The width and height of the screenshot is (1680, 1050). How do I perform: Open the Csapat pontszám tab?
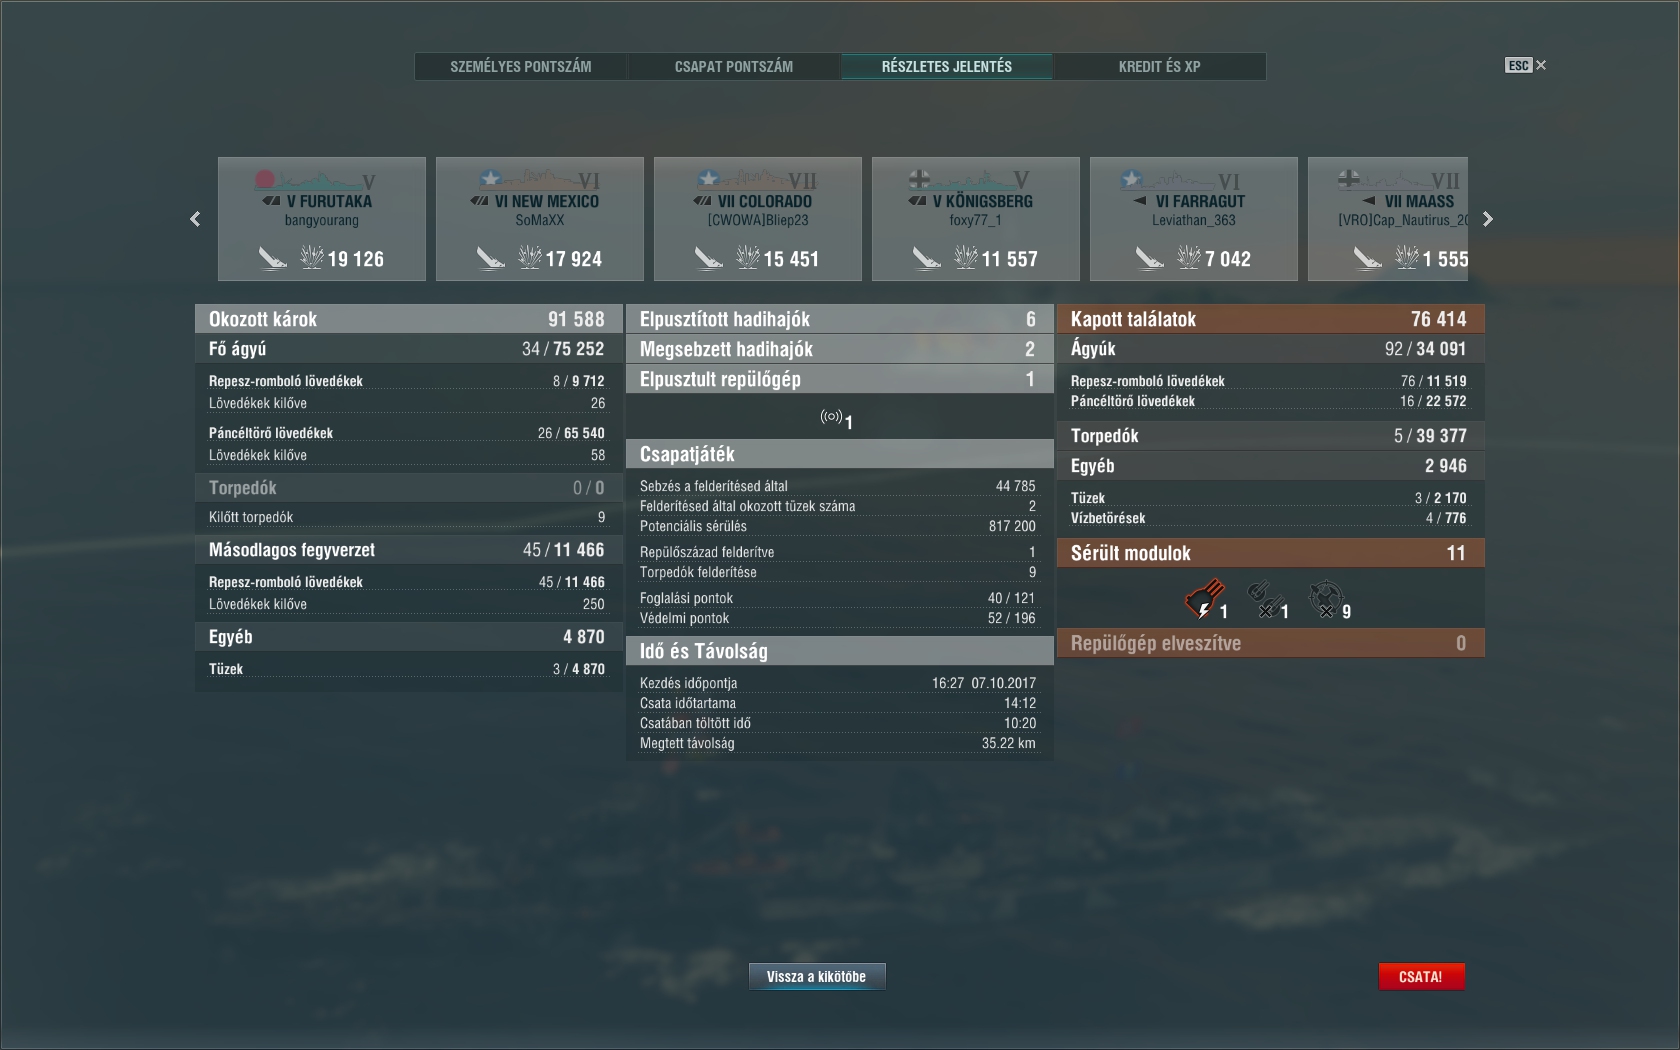[x=734, y=66]
